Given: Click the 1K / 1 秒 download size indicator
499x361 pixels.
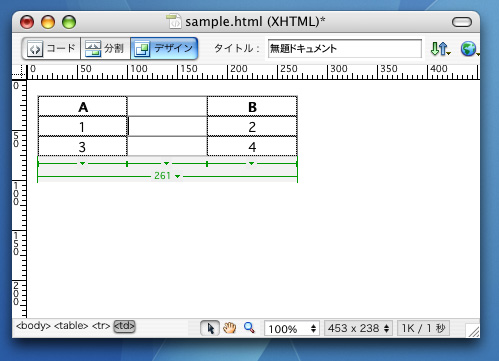Looking at the screenshot, I should tap(423, 329).
